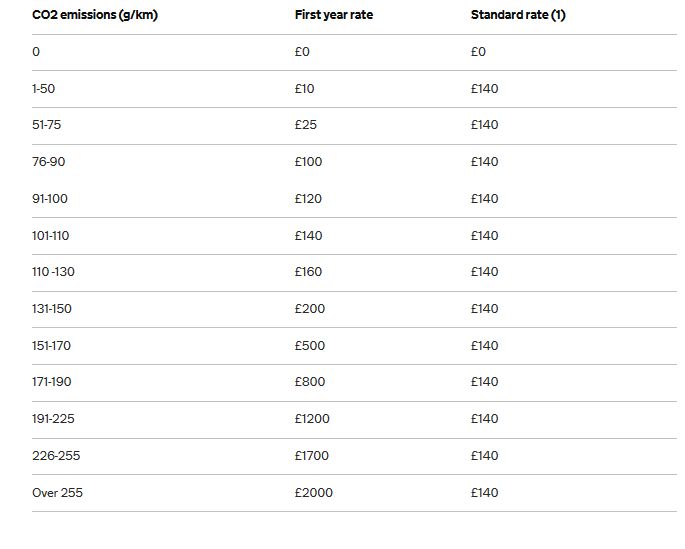The height and width of the screenshot is (549, 685).
Task: Click the £500 first year rate cell
Action: [310, 345]
